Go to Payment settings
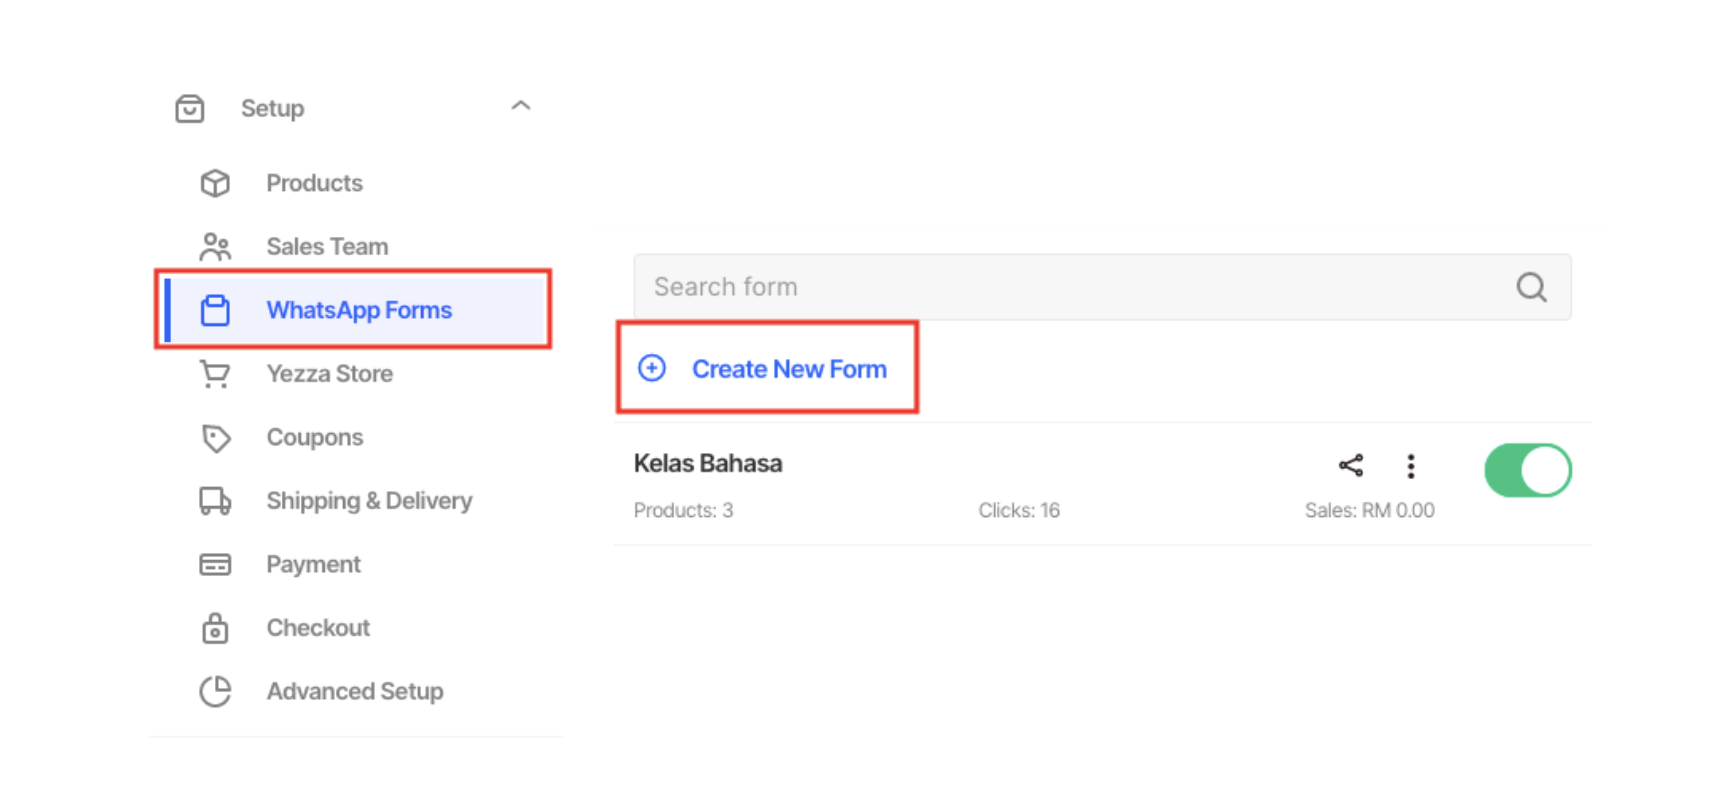The image size is (1718, 785). [x=313, y=565]
